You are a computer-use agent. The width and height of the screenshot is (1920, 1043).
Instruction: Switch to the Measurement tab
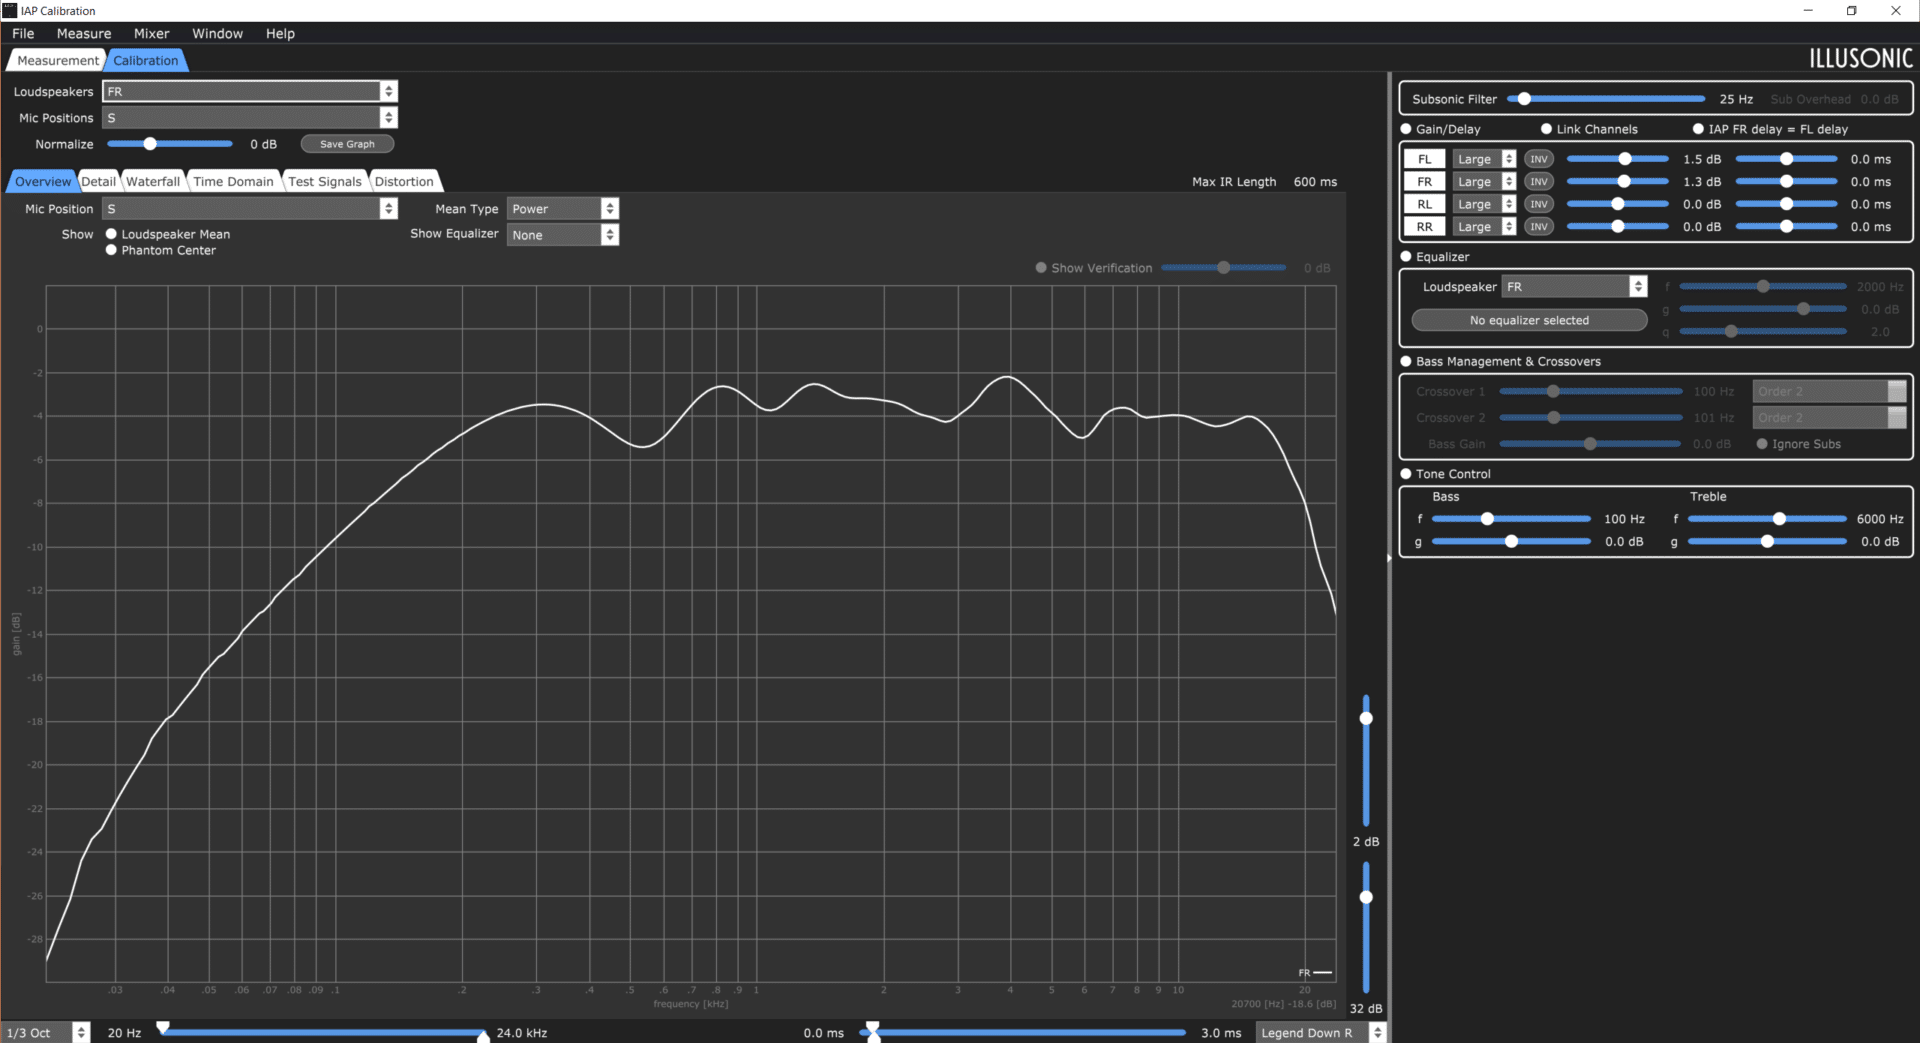click(x=57, y=60)
